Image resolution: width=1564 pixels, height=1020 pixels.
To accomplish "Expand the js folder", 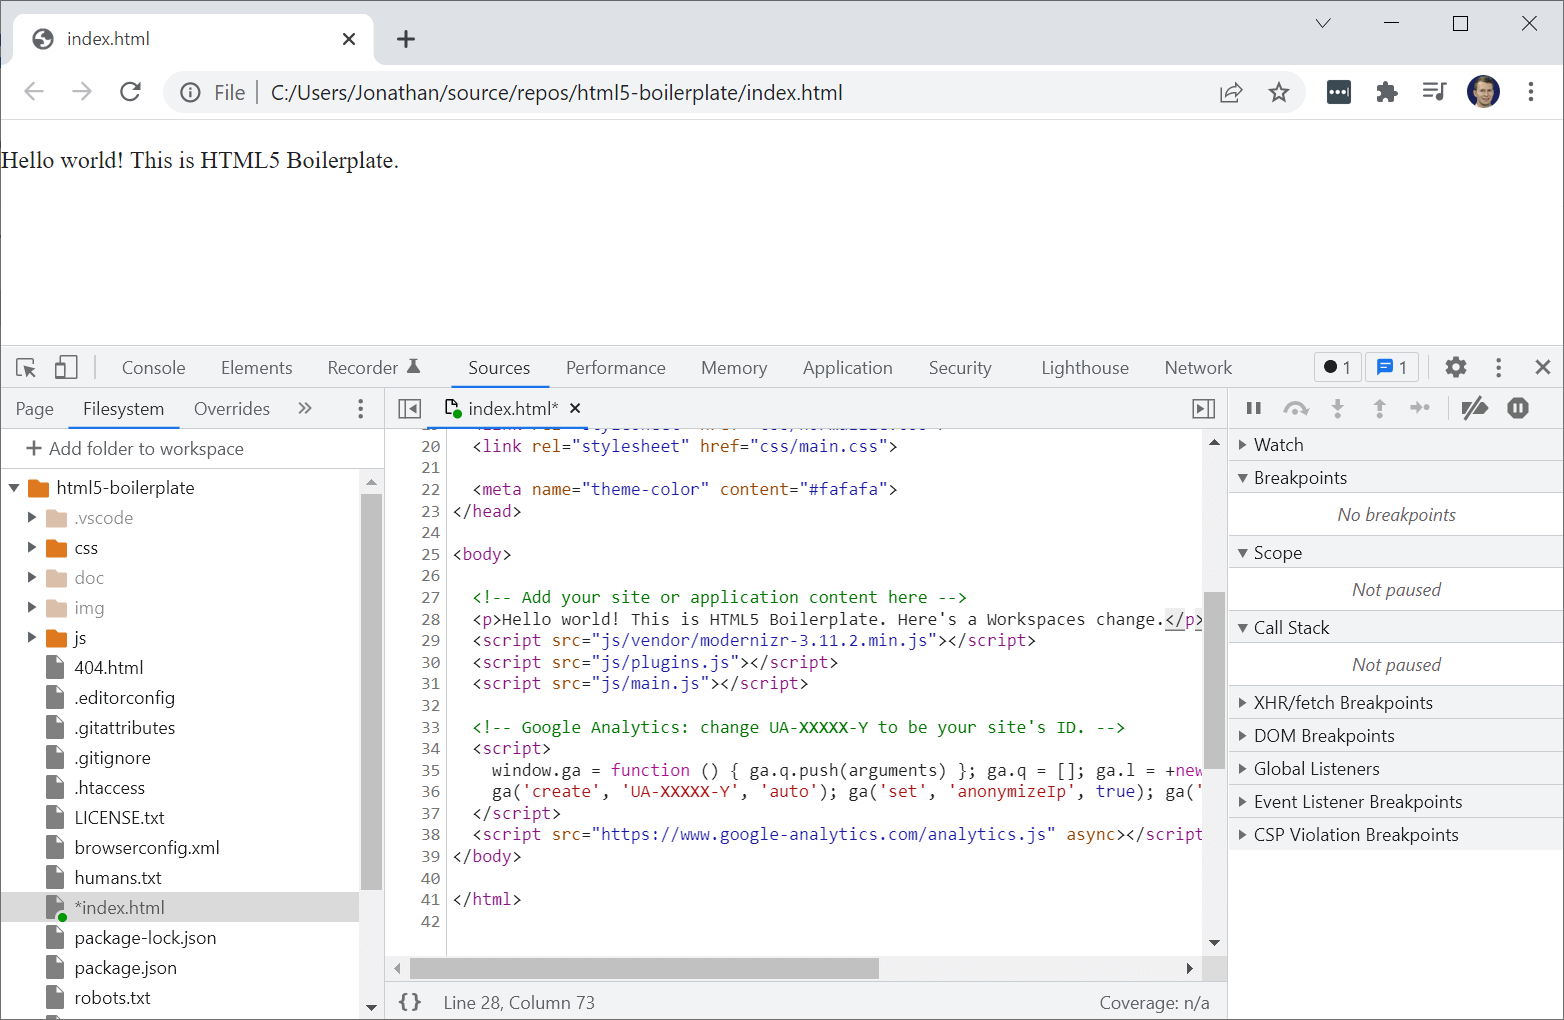I will pyautogui.click(x=31, y=637).
